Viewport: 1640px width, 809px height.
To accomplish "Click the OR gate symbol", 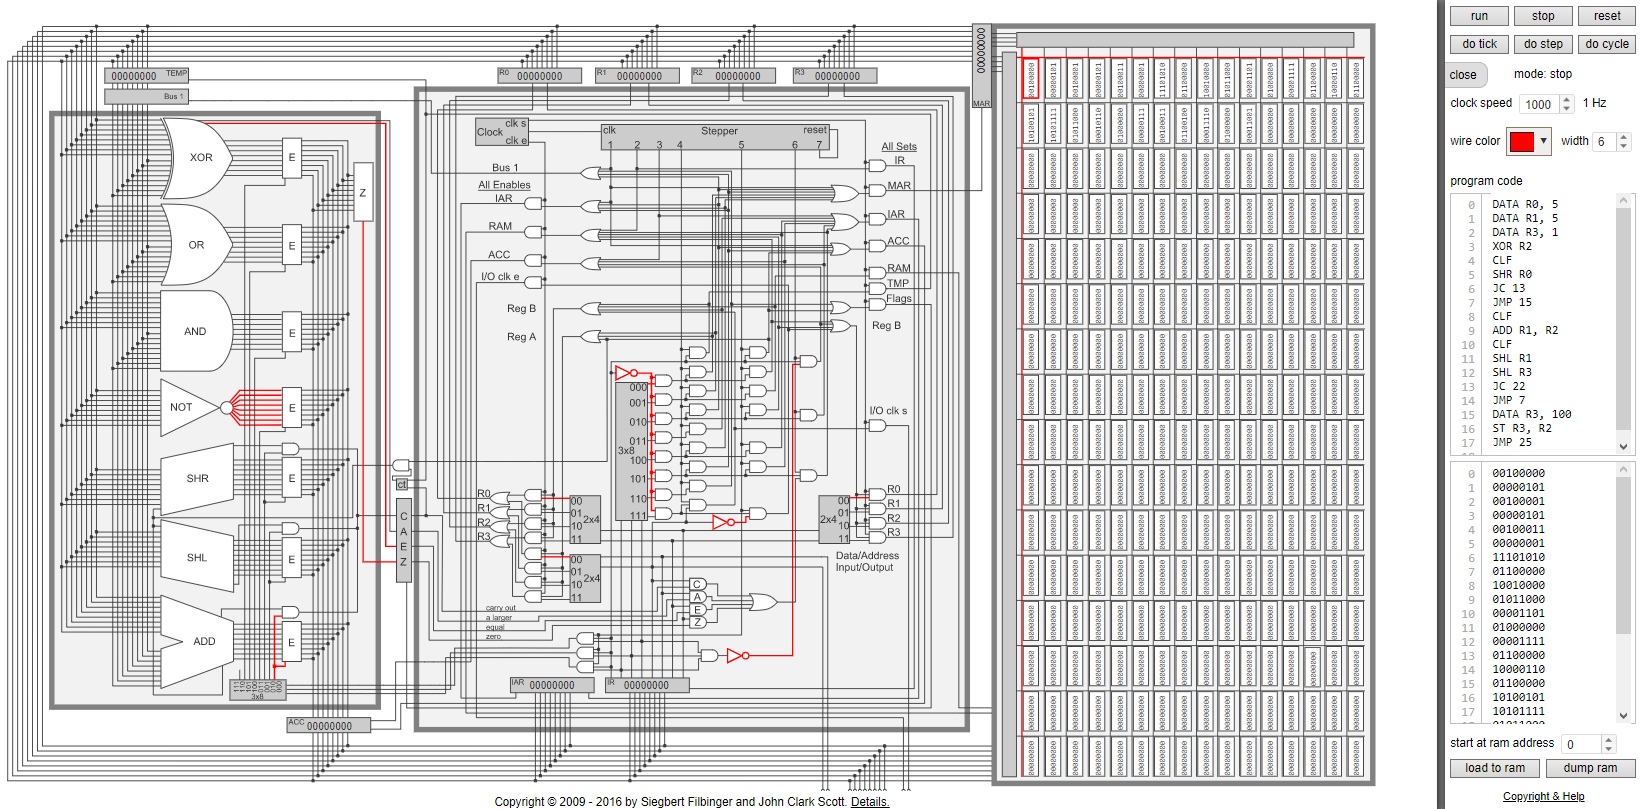I will [x=196, y=244].
